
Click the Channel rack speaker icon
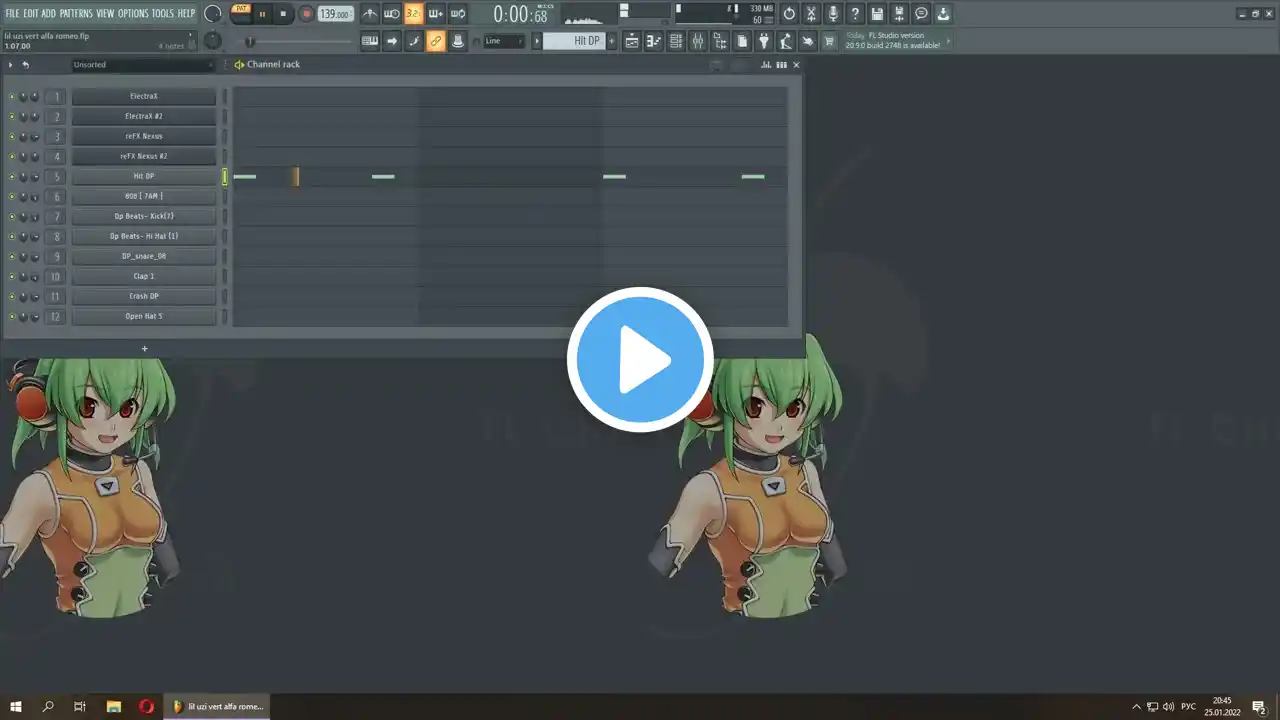point(239,65)
